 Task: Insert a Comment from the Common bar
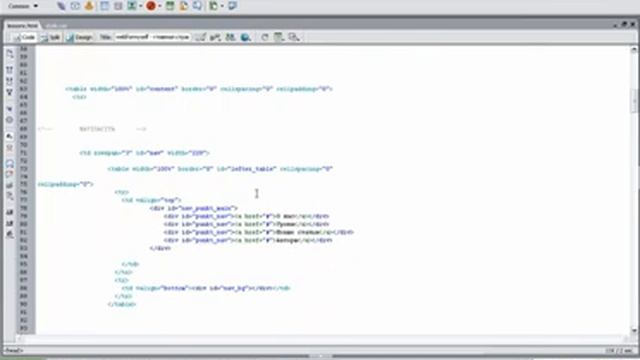(197, 6)
